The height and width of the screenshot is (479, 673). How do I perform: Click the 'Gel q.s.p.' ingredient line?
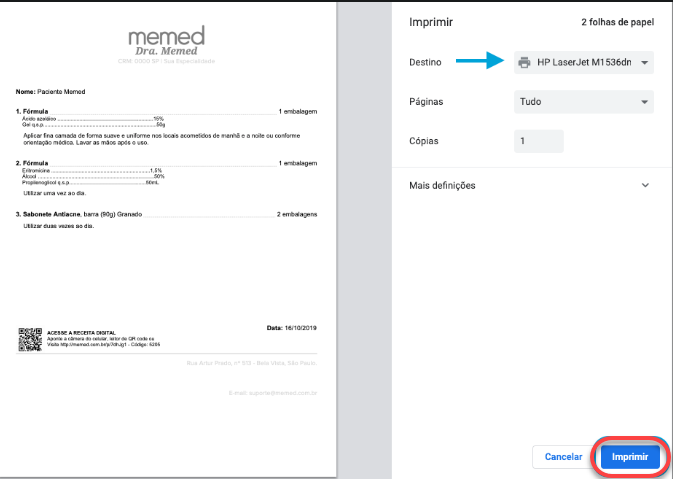click(93, 124)
